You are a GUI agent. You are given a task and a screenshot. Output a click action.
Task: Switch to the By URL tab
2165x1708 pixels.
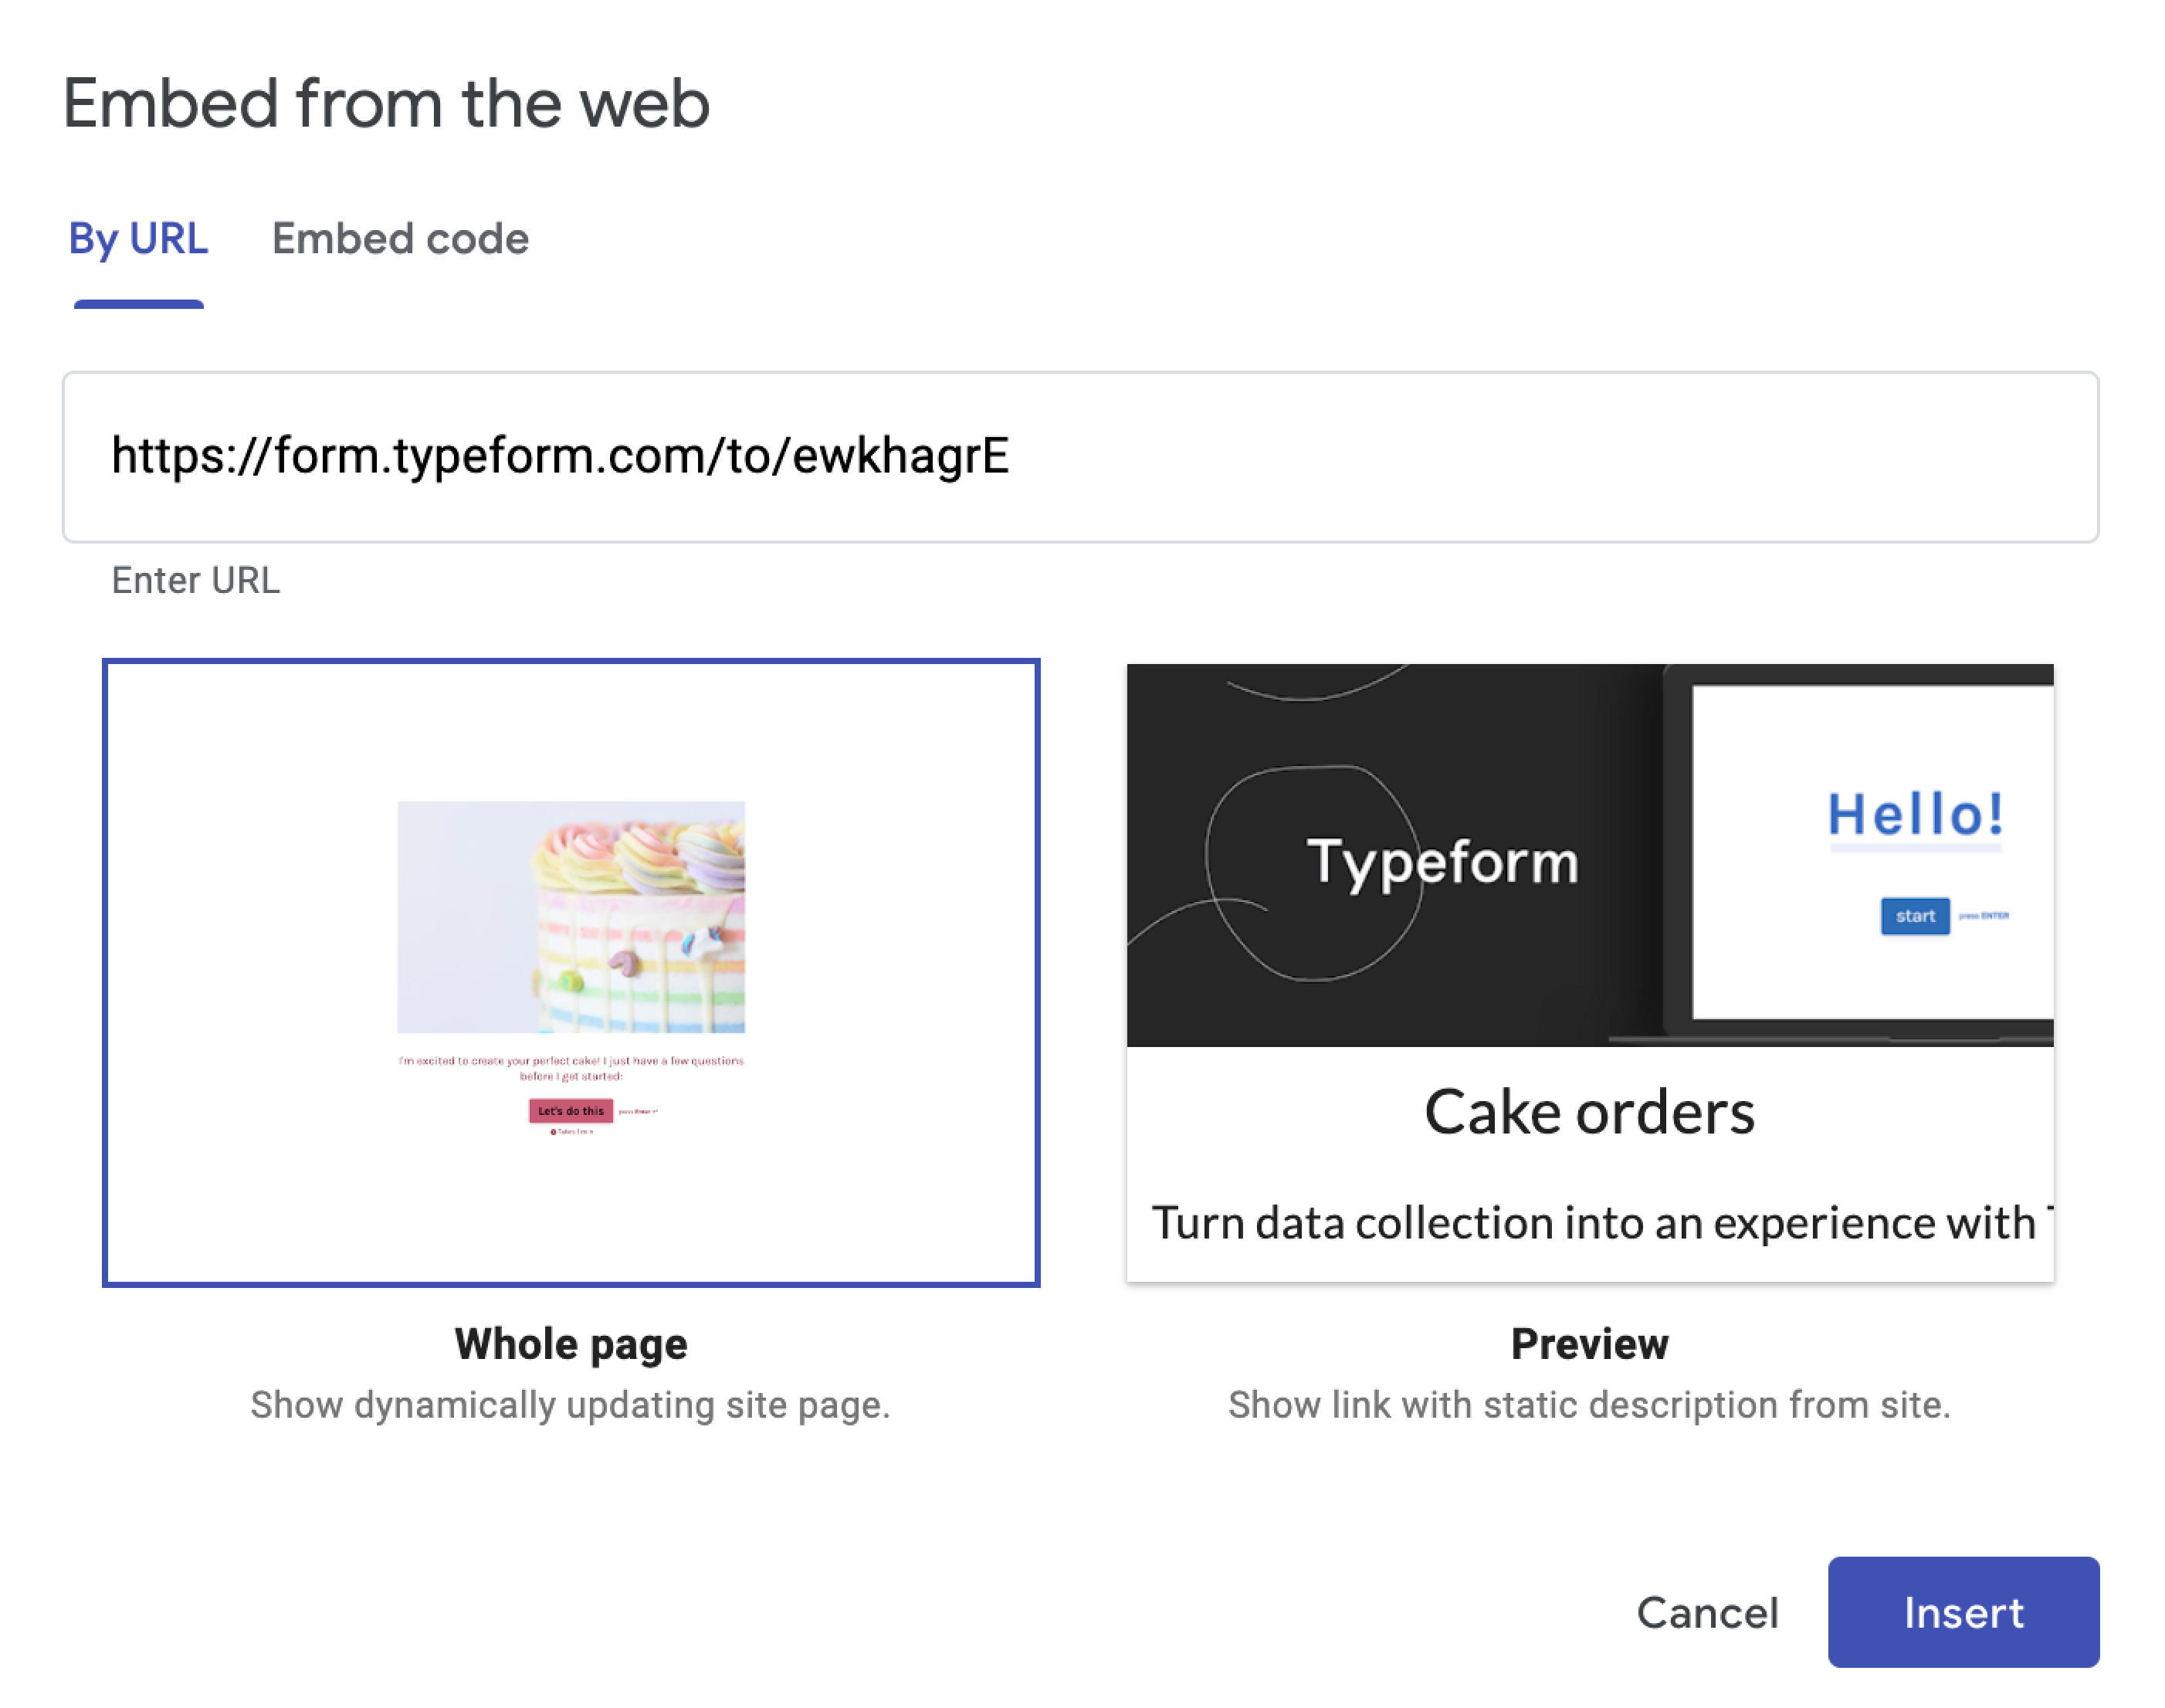(x=139, y=239)
